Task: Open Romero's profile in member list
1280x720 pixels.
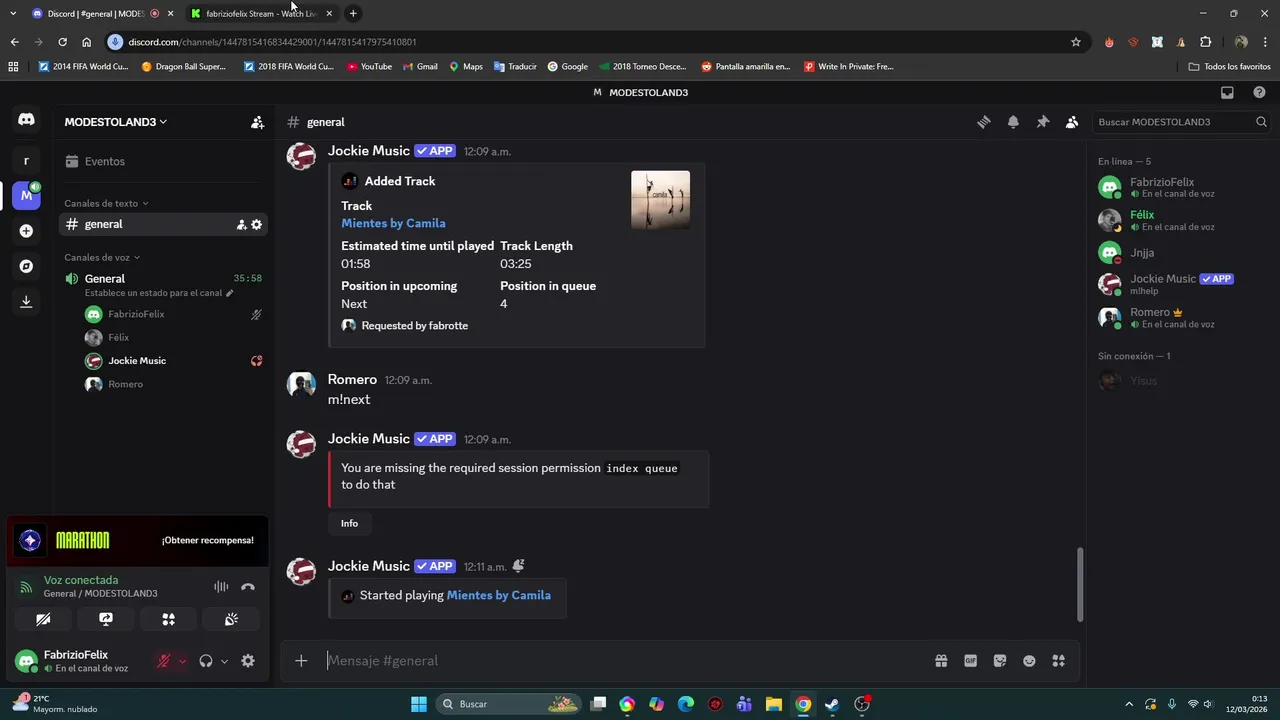Action: coord(1184,318)
